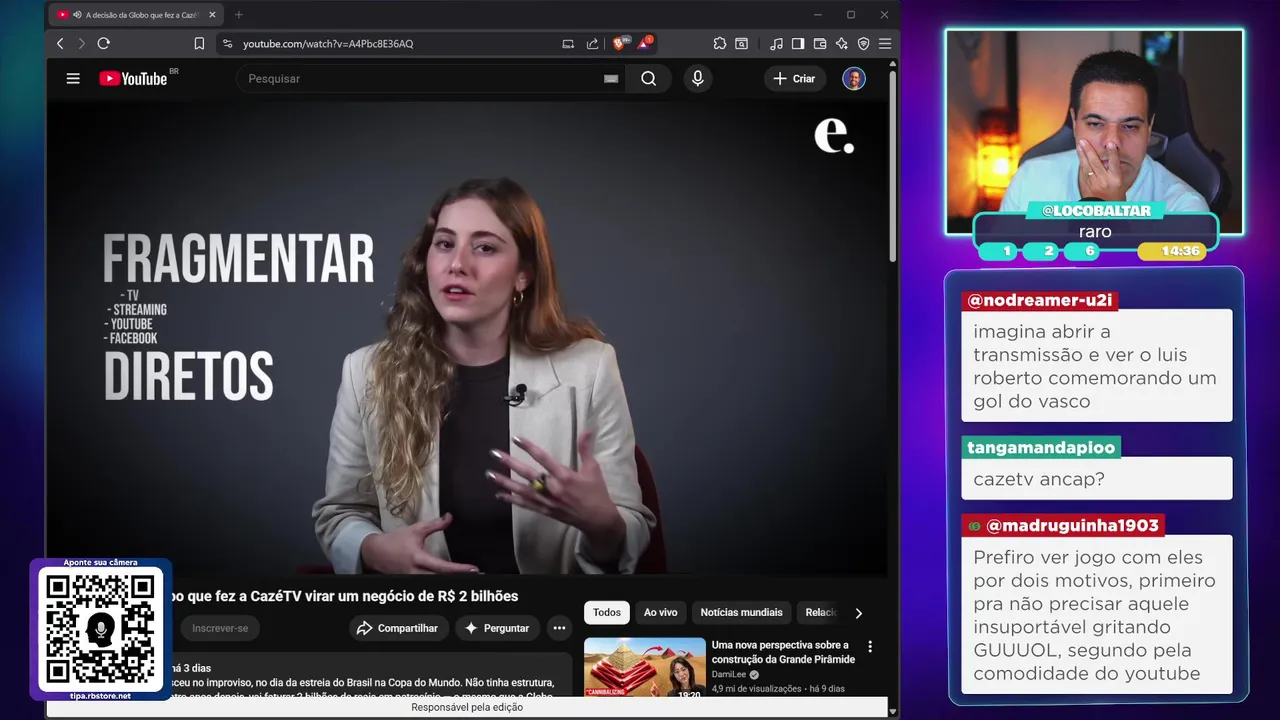Open Brave Shields lion icon

[619, 43]
